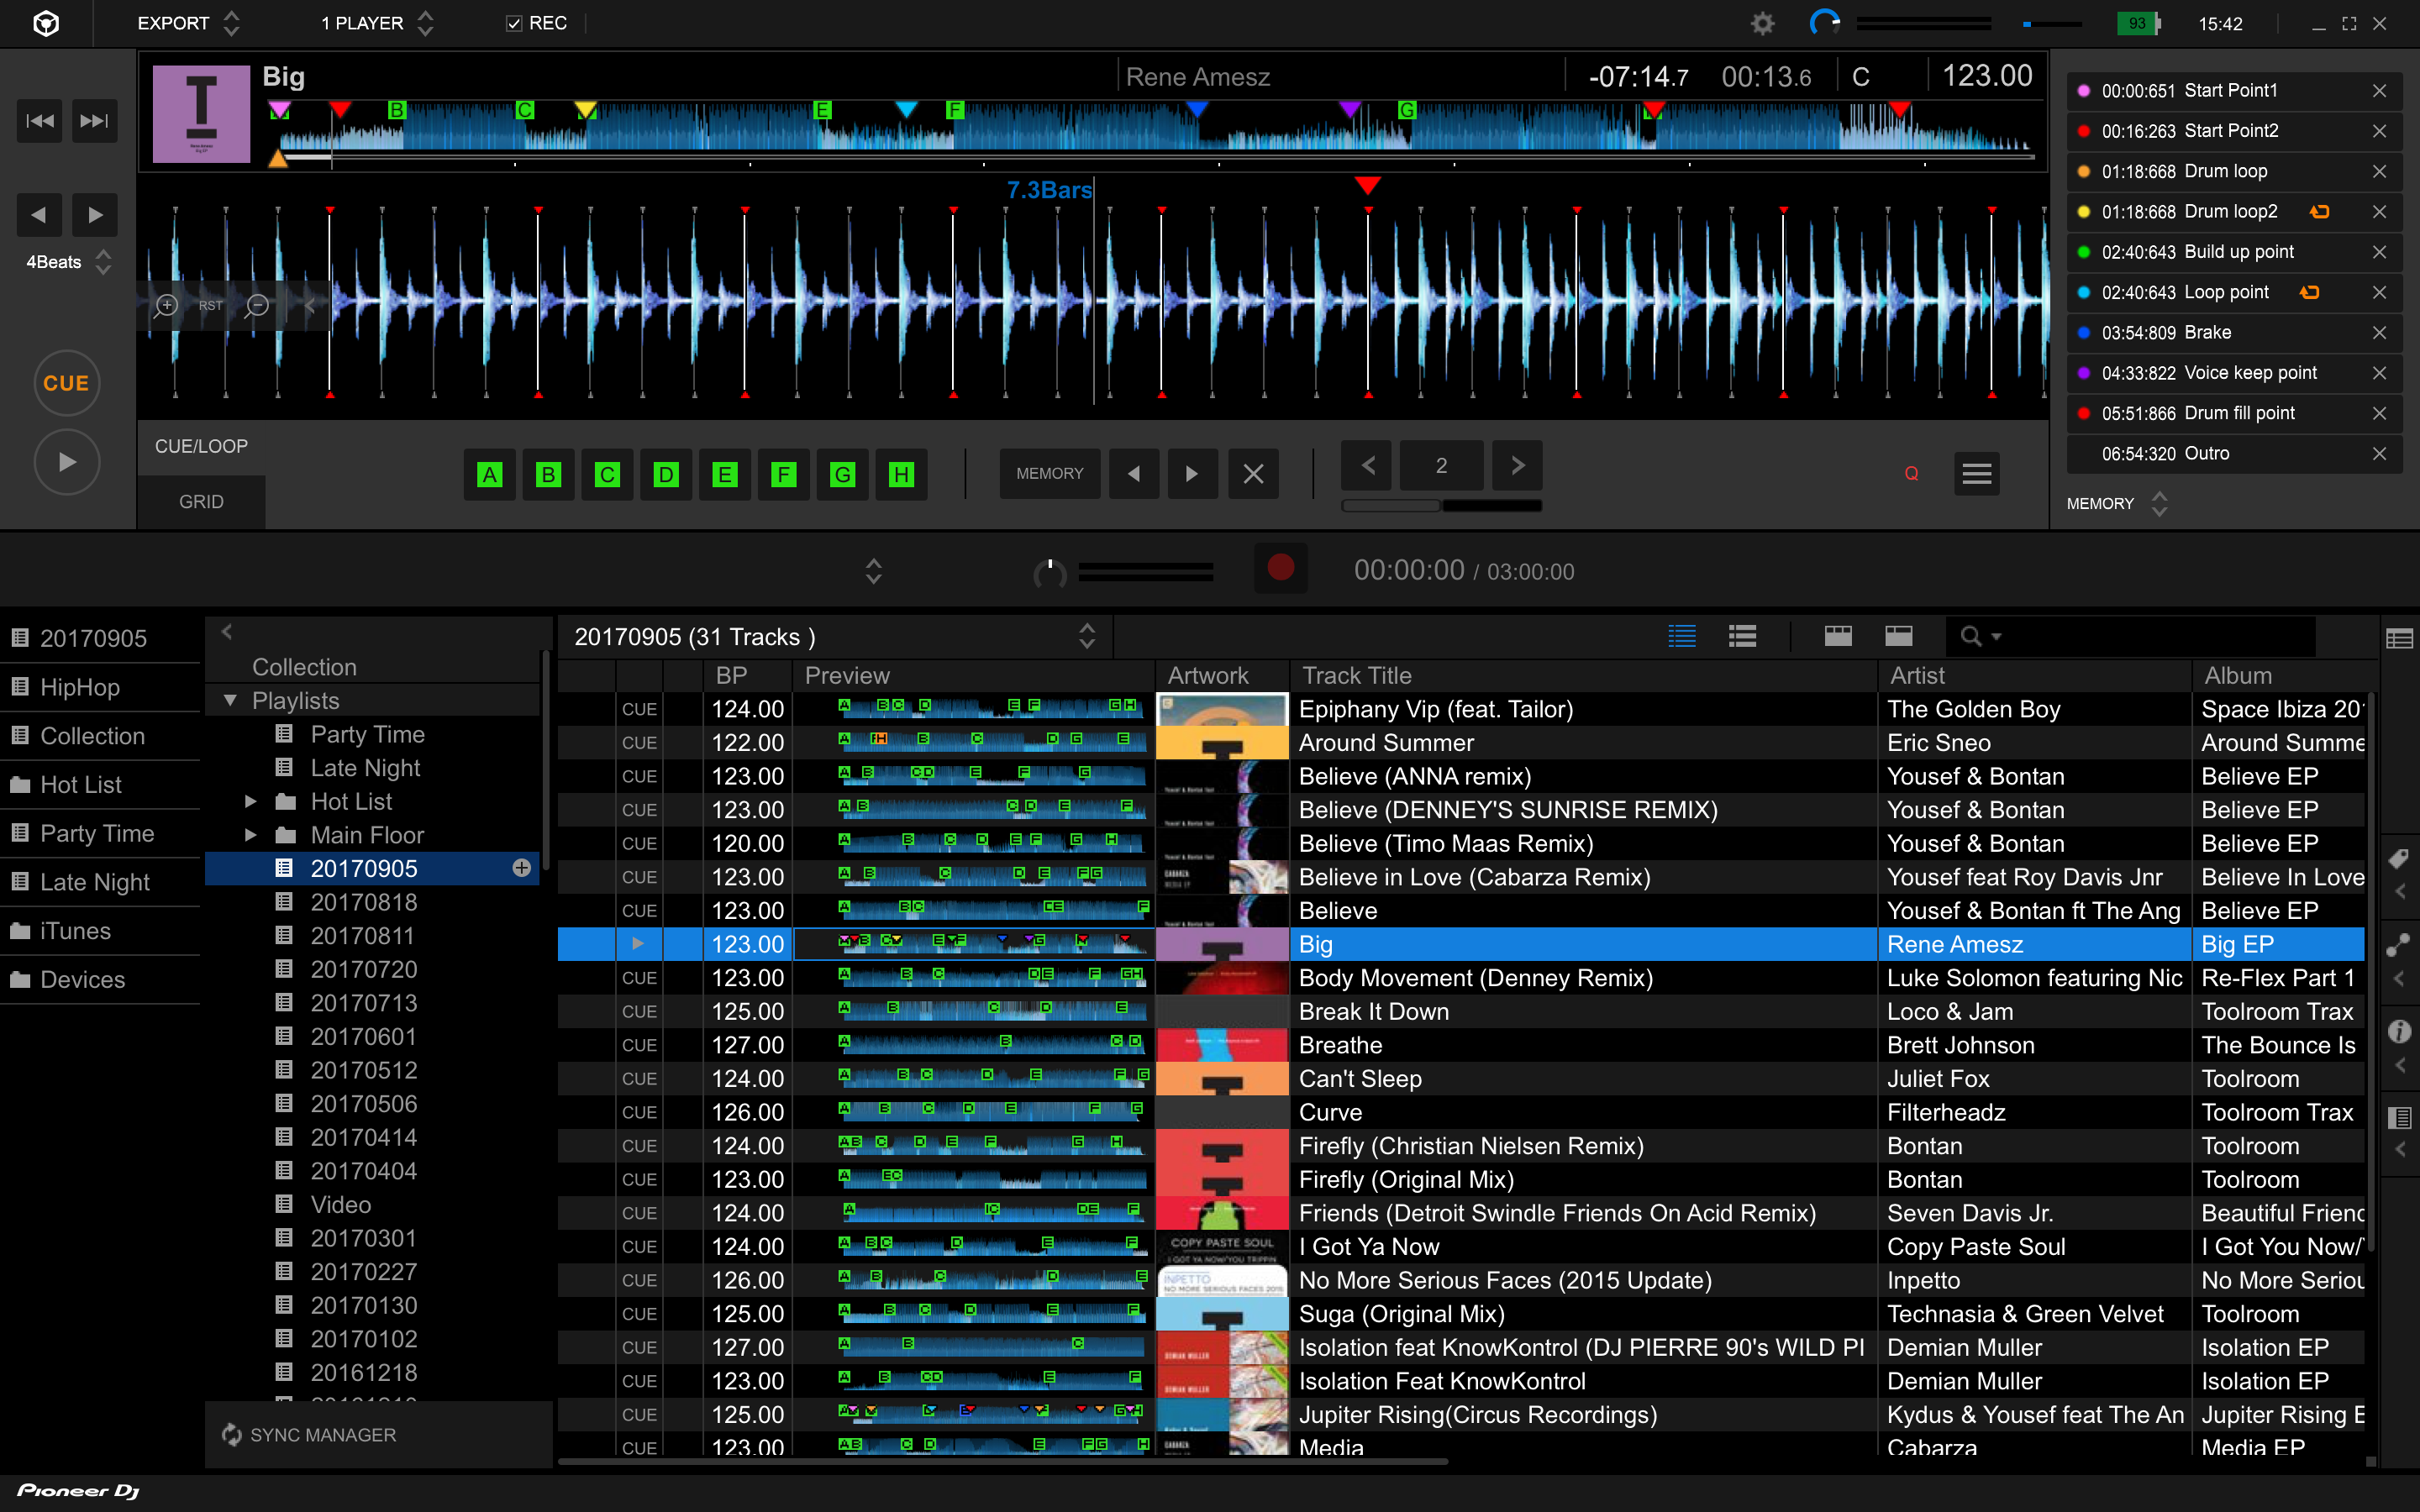Click the MEMORY cue button
The image size is (2420, 1512).
(x=1049, y=473)
